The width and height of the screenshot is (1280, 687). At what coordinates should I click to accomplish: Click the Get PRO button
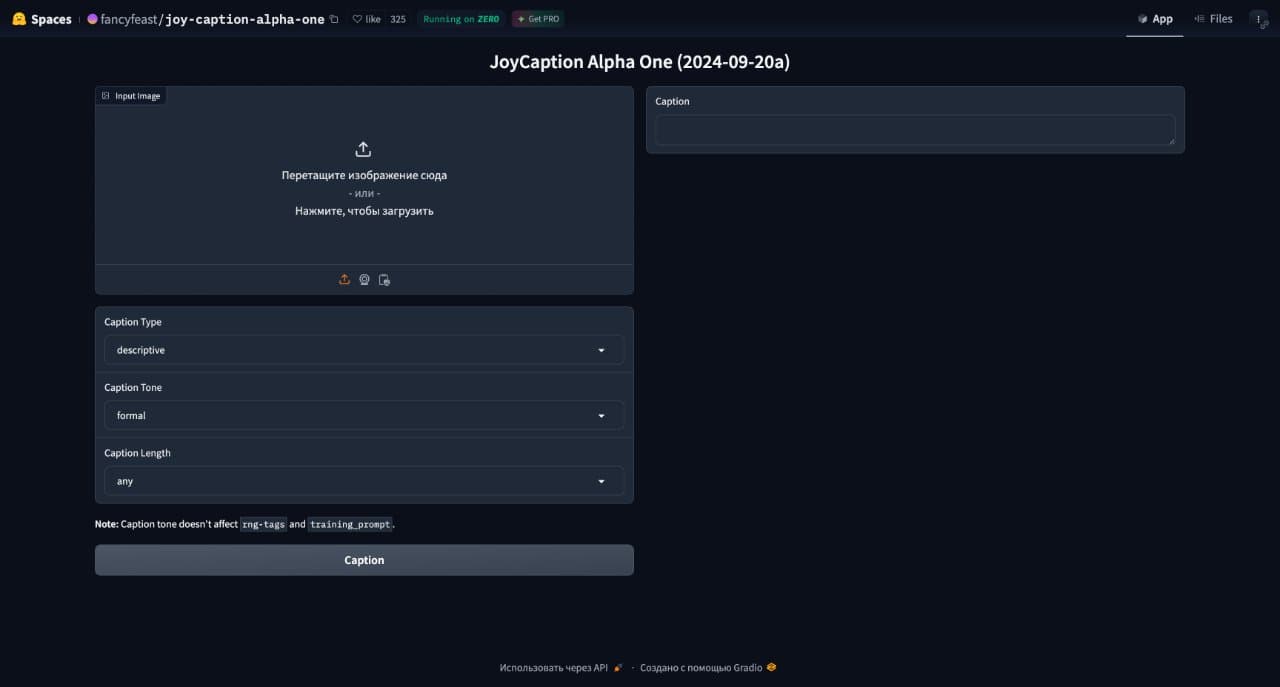click(x=538, y=19)
